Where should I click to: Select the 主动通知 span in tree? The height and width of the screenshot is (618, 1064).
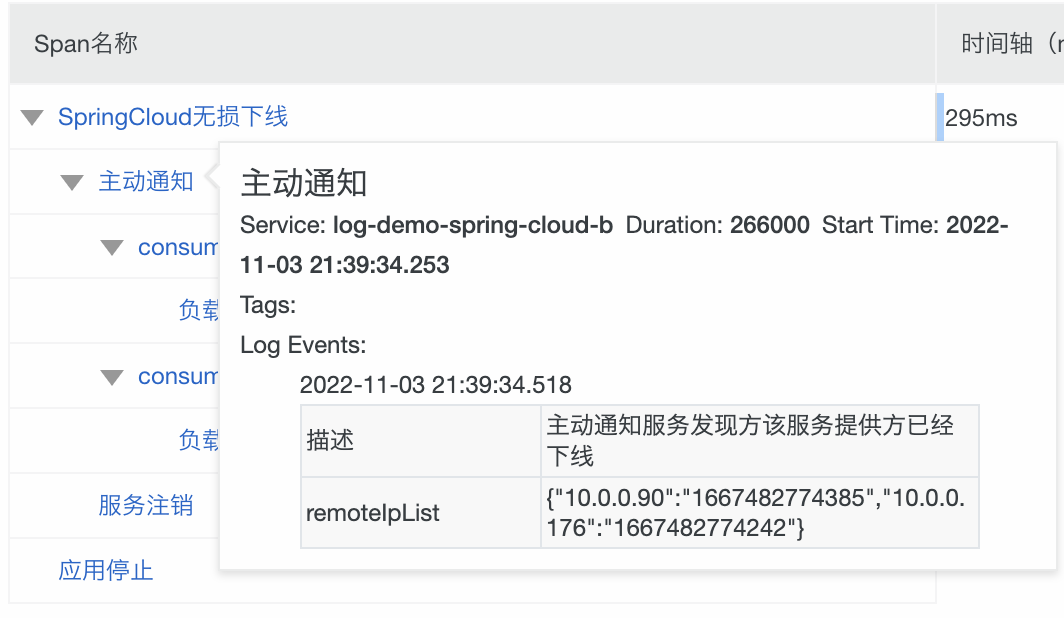point(146,182)
